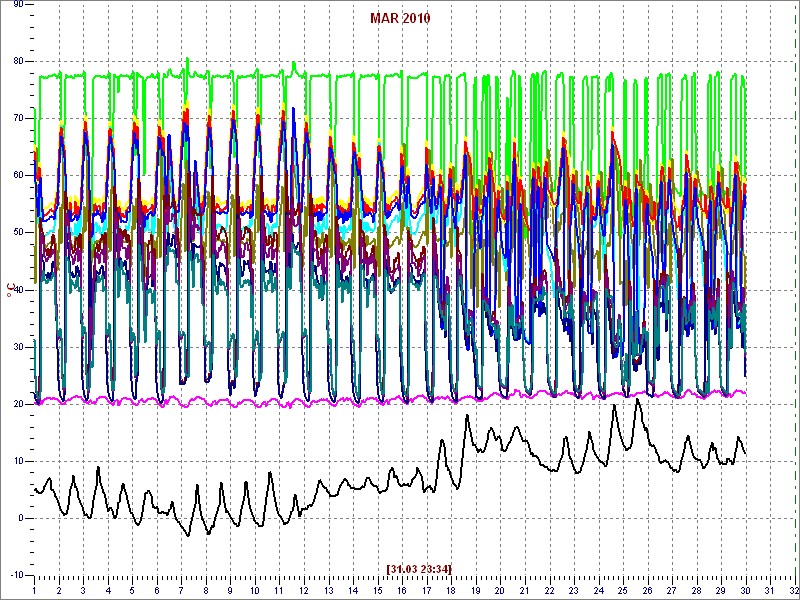The image size is (800, 600).
Task: Select day "27" on the date axis
Action: tap(671, 590)
